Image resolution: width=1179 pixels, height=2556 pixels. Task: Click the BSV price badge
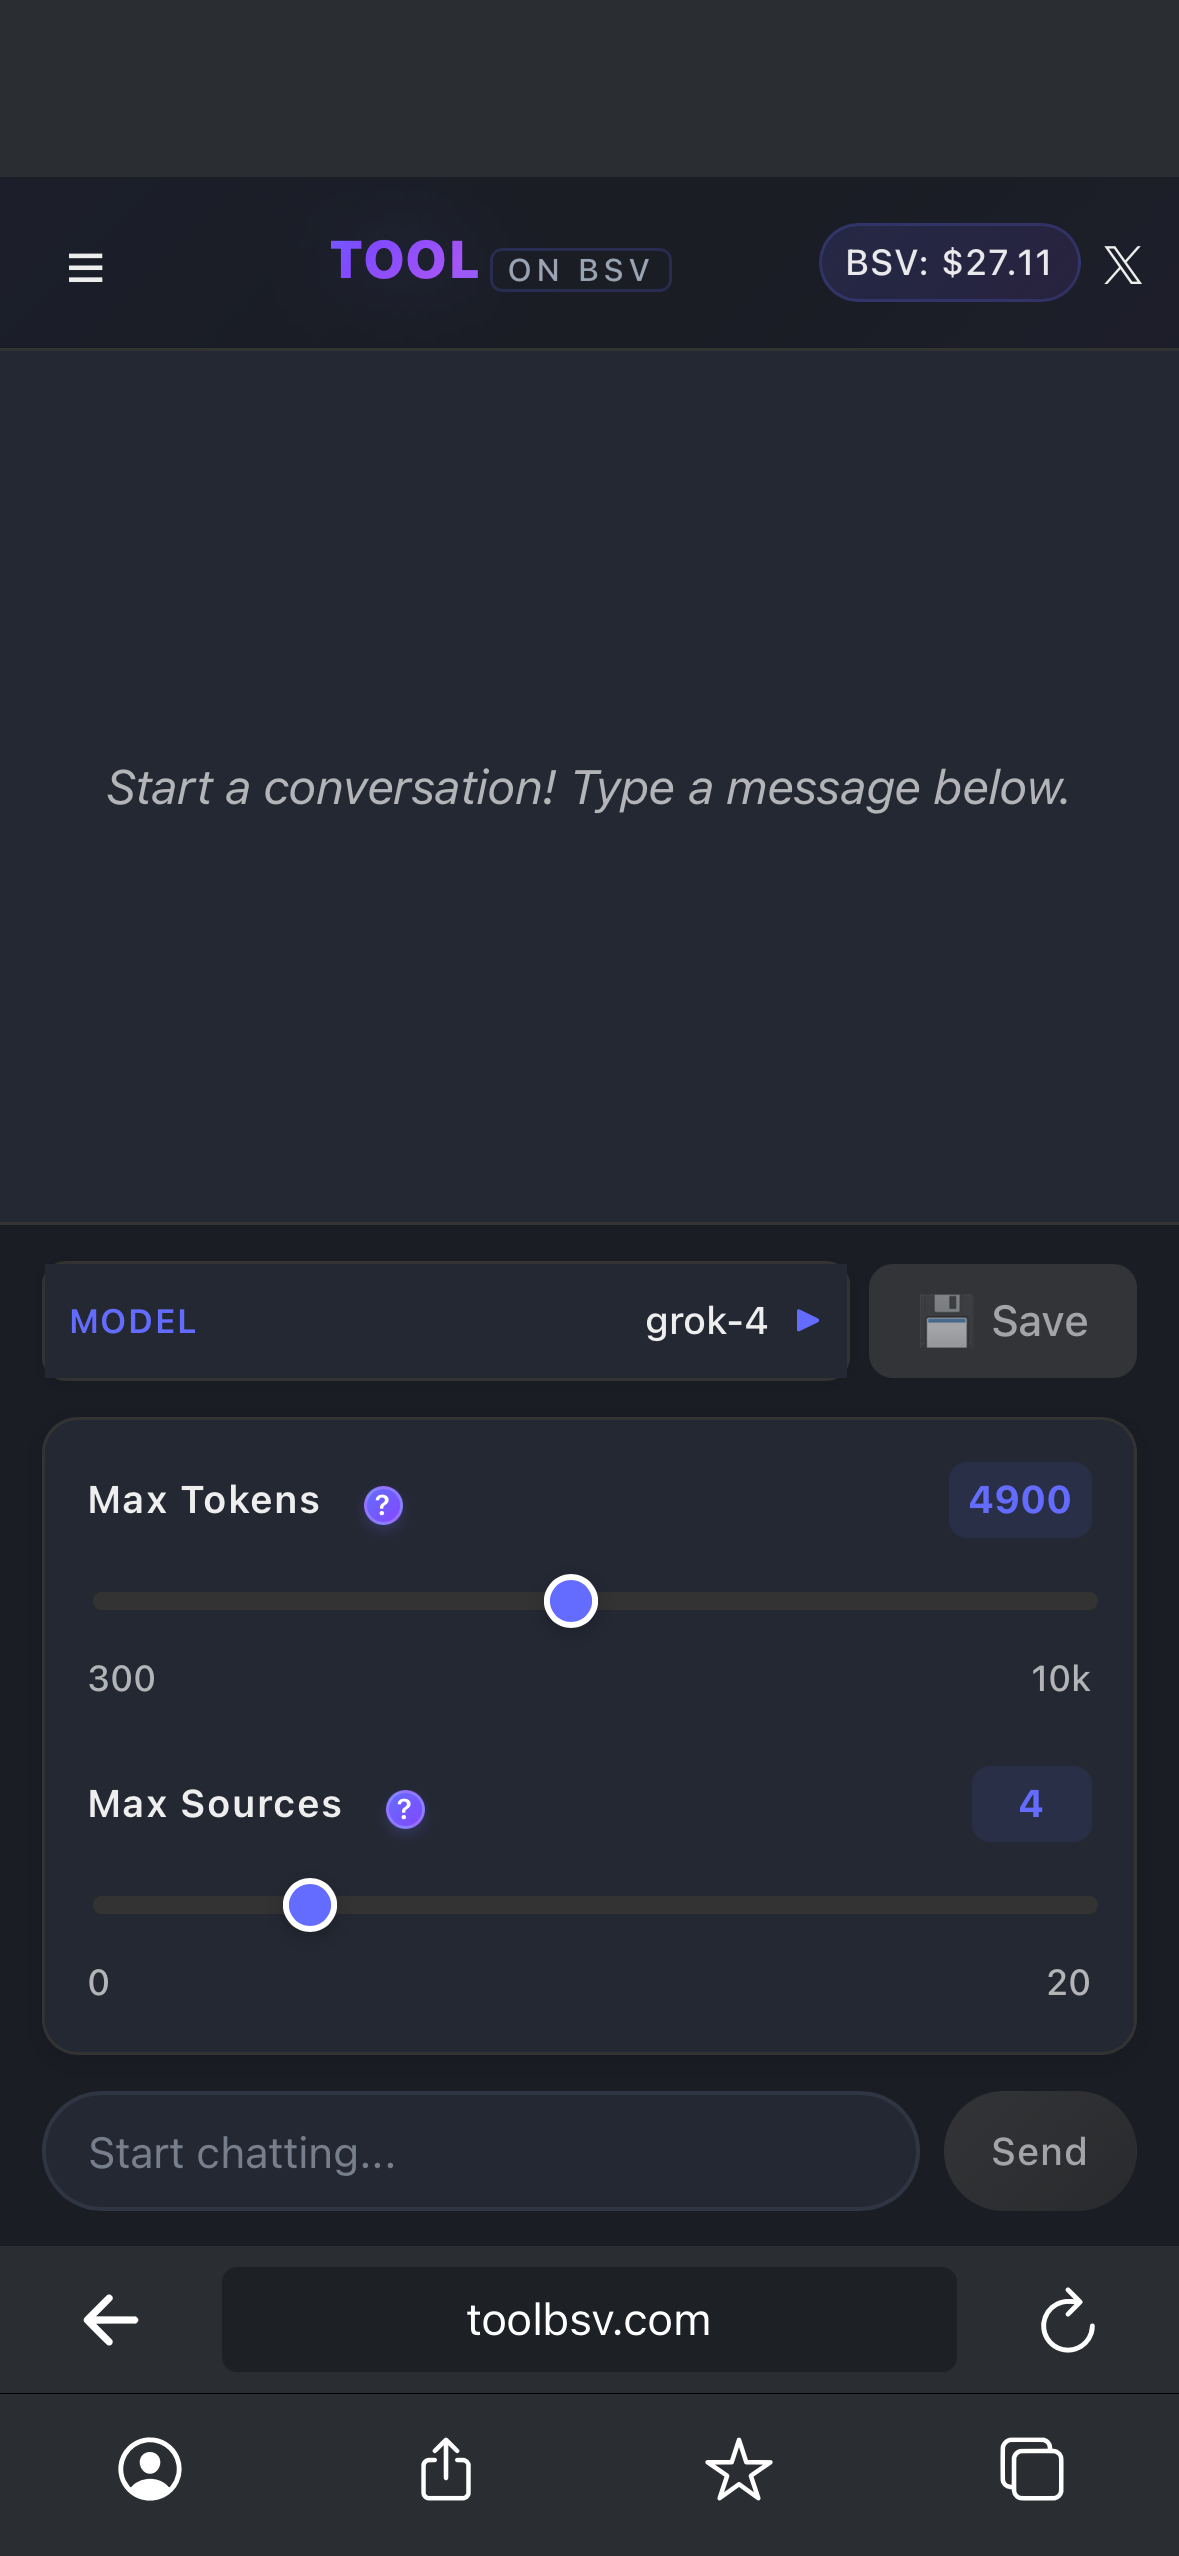949,263
